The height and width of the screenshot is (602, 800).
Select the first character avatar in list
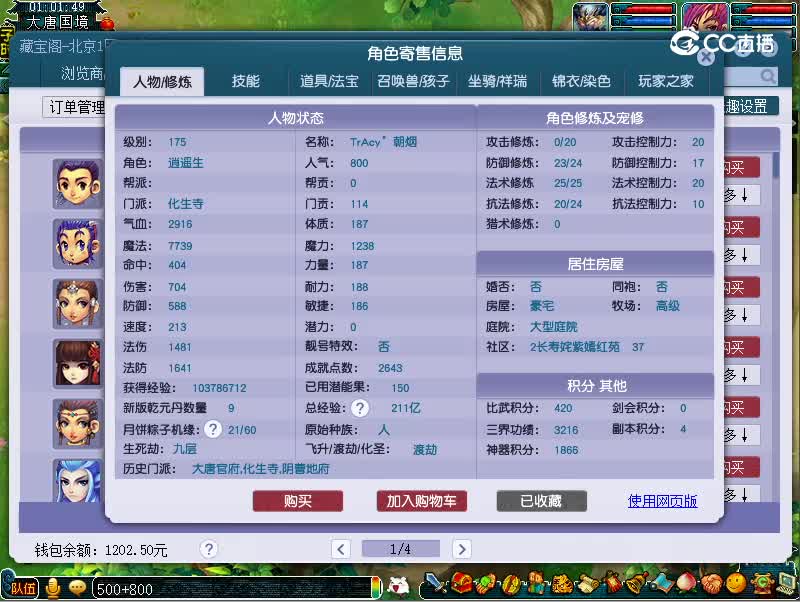coord(78,184)
